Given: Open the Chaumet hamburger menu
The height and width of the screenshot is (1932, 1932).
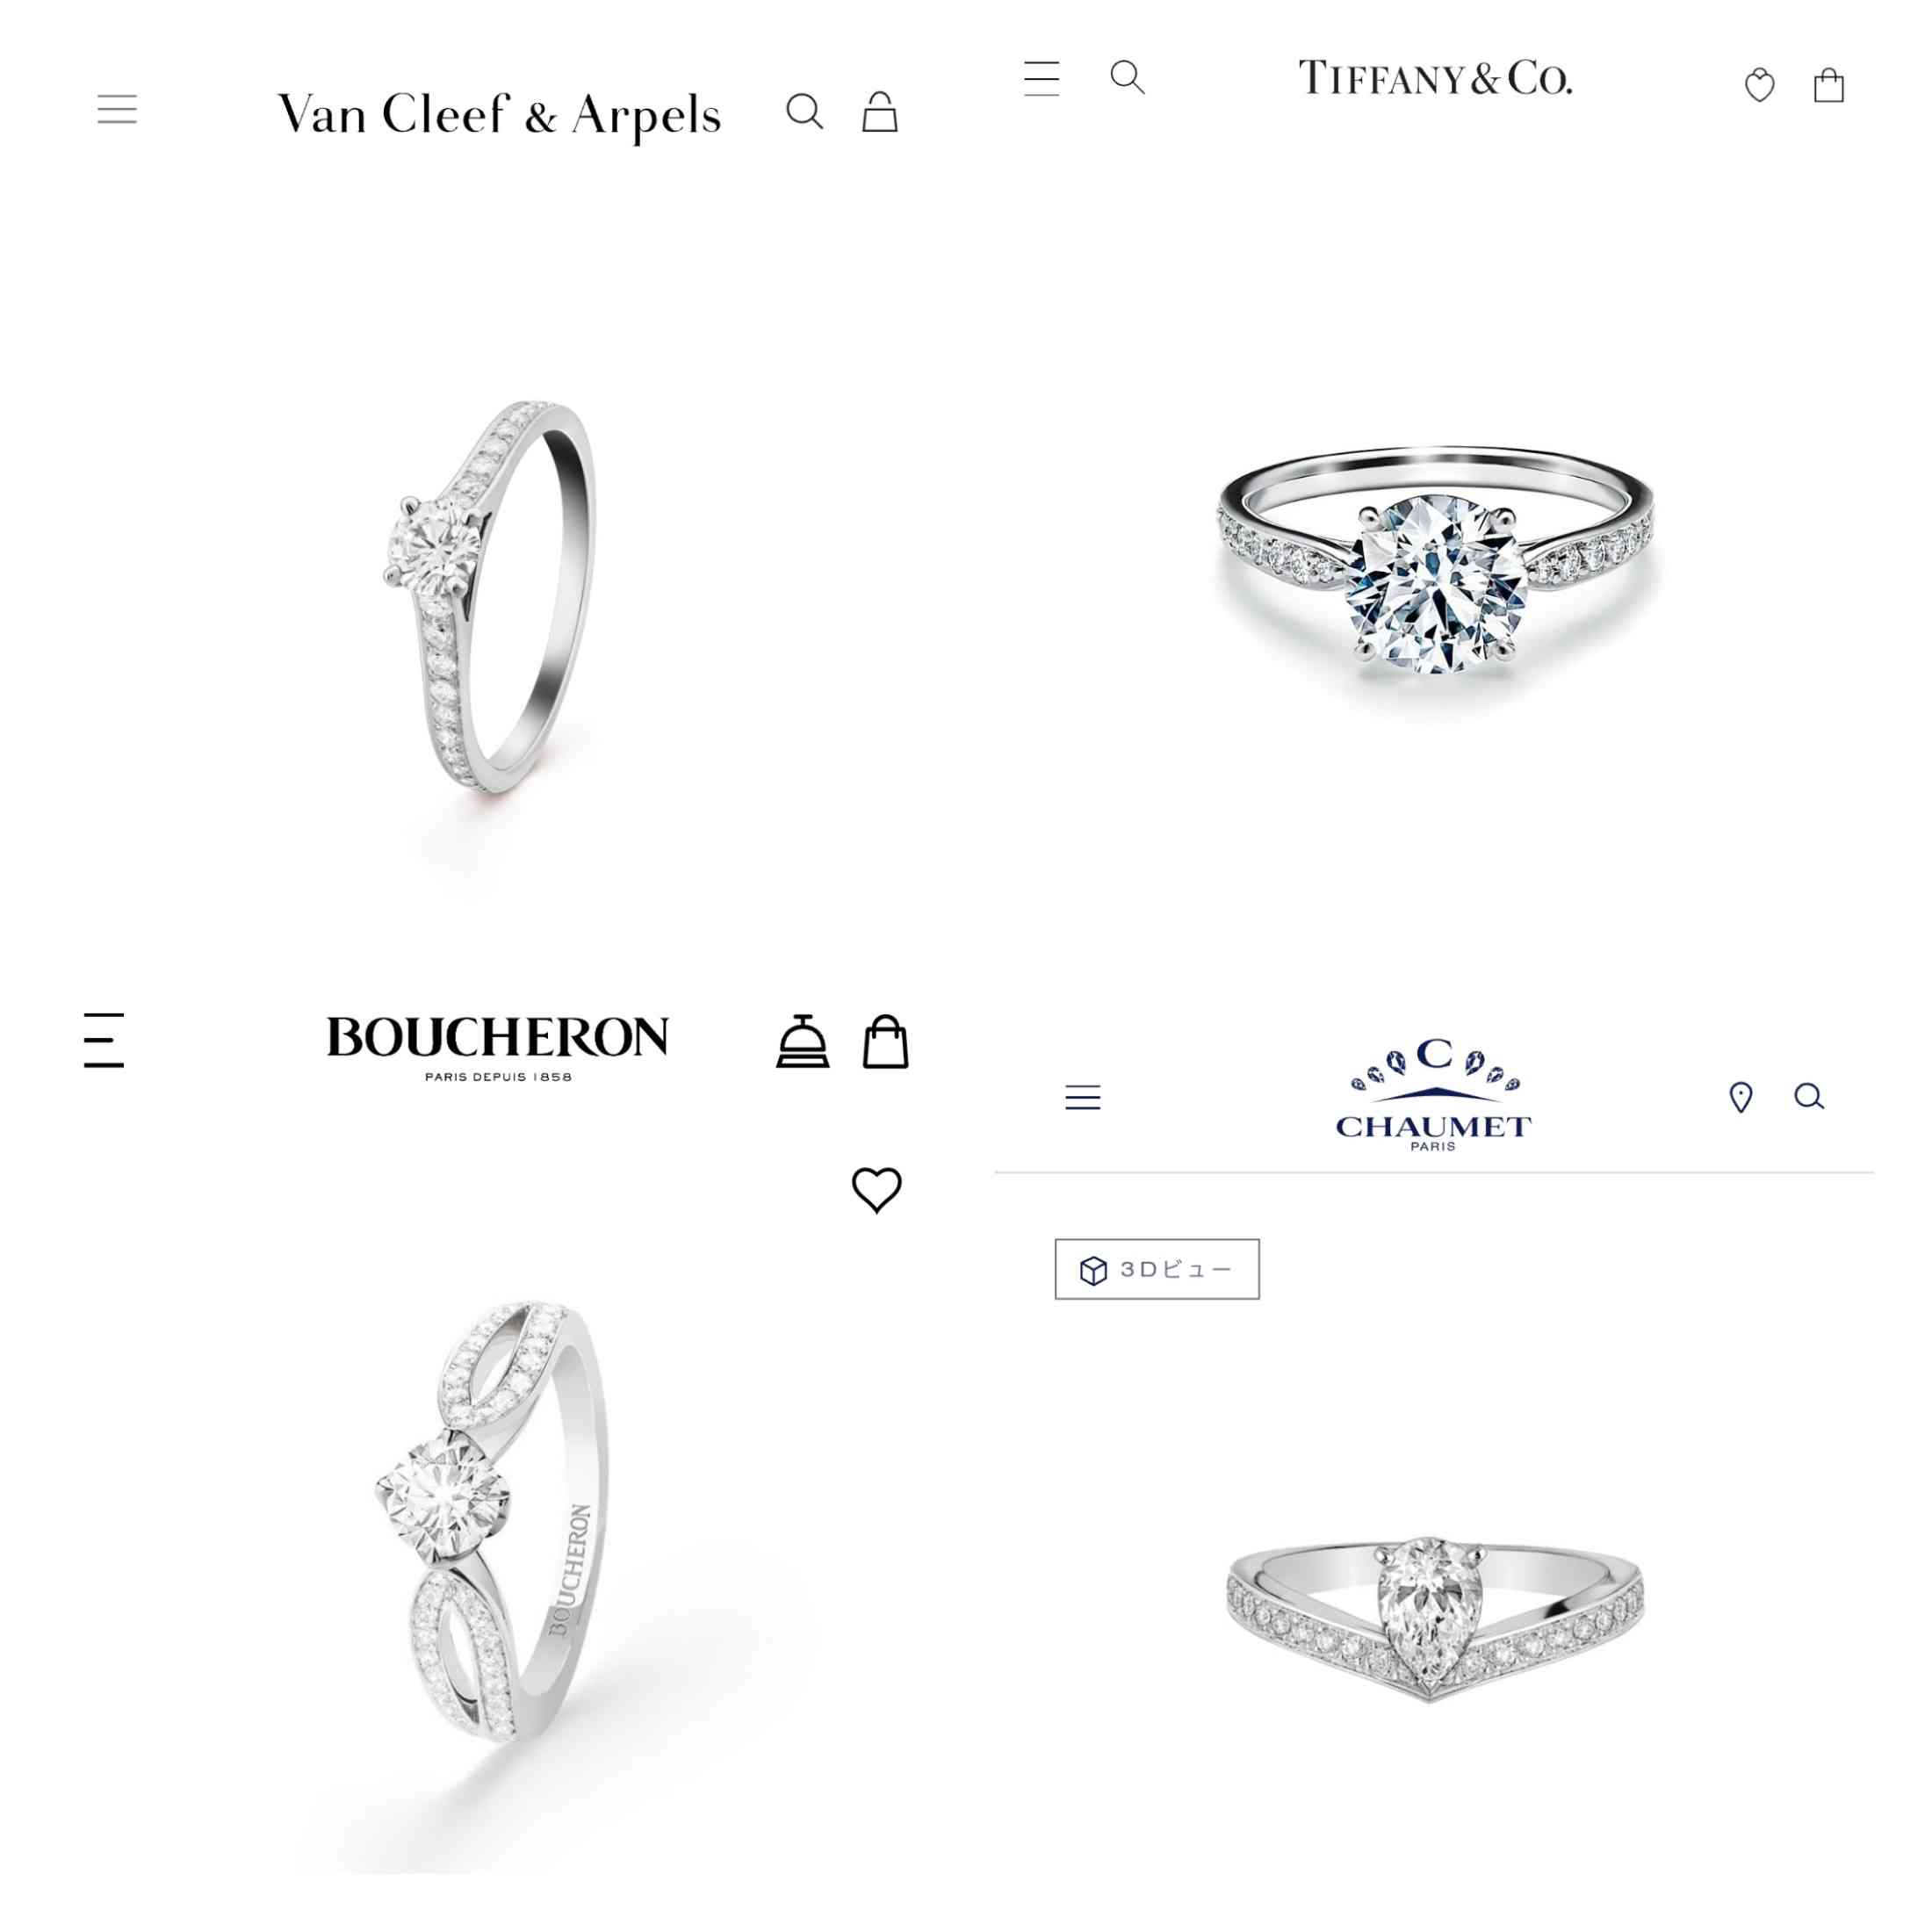Looking at the screenshot, I should [x=1083, y=1097].
